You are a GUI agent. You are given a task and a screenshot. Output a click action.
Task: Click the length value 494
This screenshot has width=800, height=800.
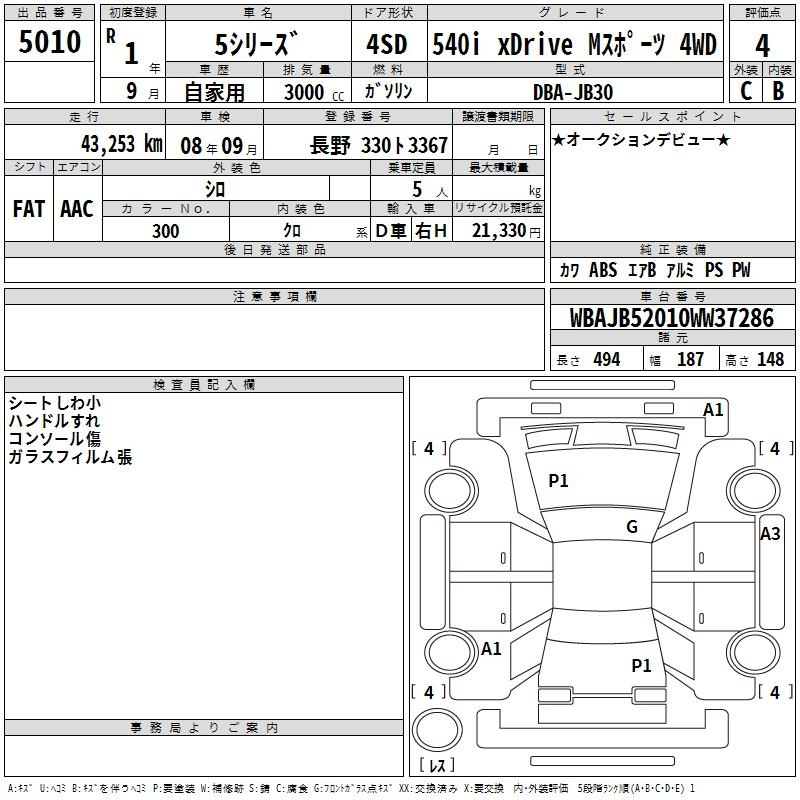point(607,359)
